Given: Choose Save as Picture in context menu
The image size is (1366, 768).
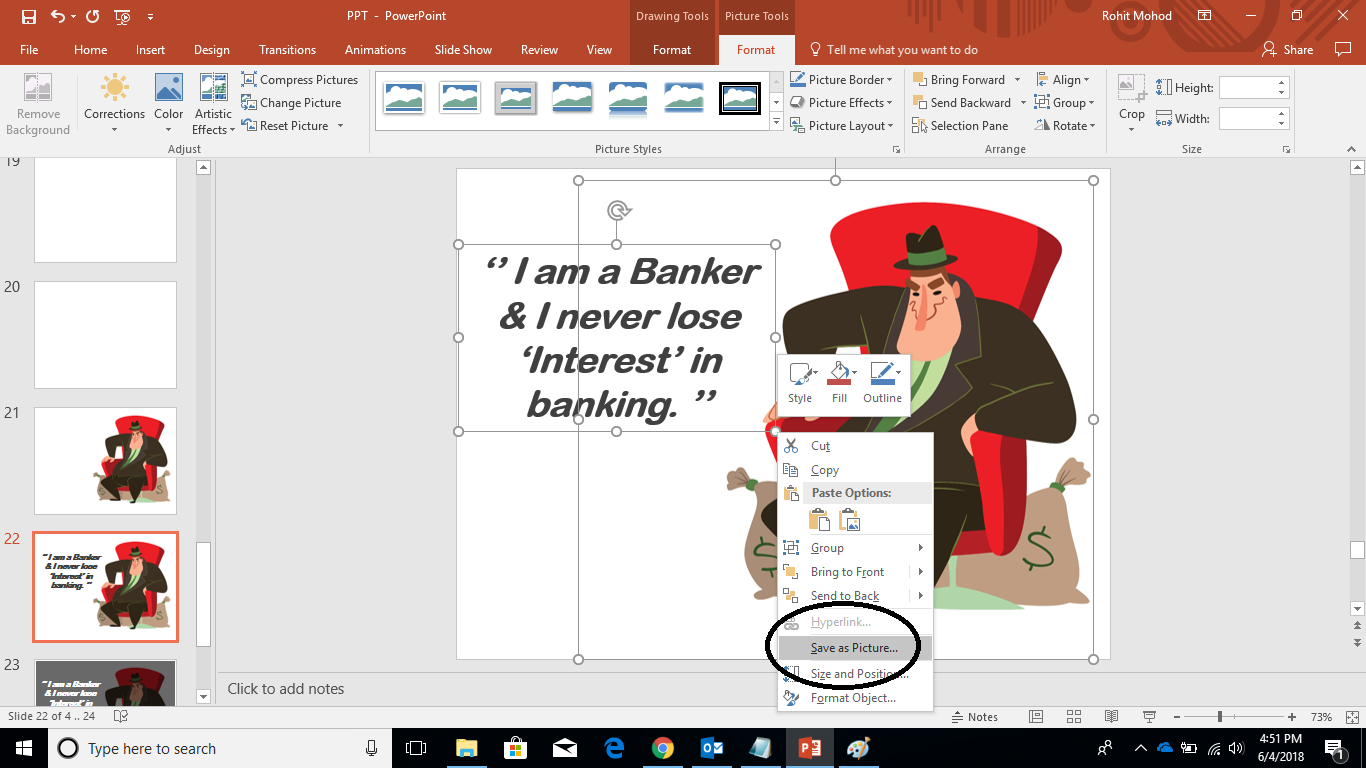Looking at the screenshot, I should pyautogui.click(x=855, y=648).
